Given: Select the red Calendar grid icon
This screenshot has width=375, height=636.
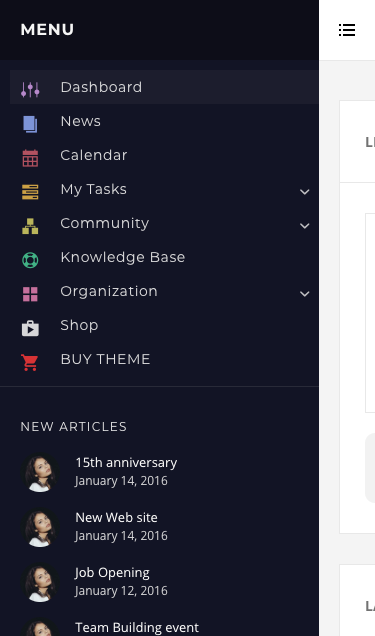Looking at the screenshot, I should tap(30, 158).
